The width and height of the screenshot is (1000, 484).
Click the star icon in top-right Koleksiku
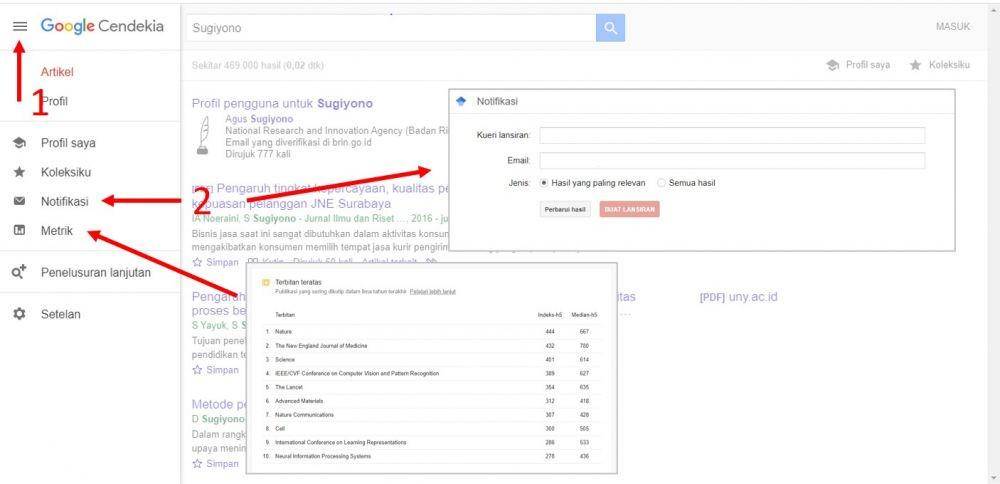915,65
